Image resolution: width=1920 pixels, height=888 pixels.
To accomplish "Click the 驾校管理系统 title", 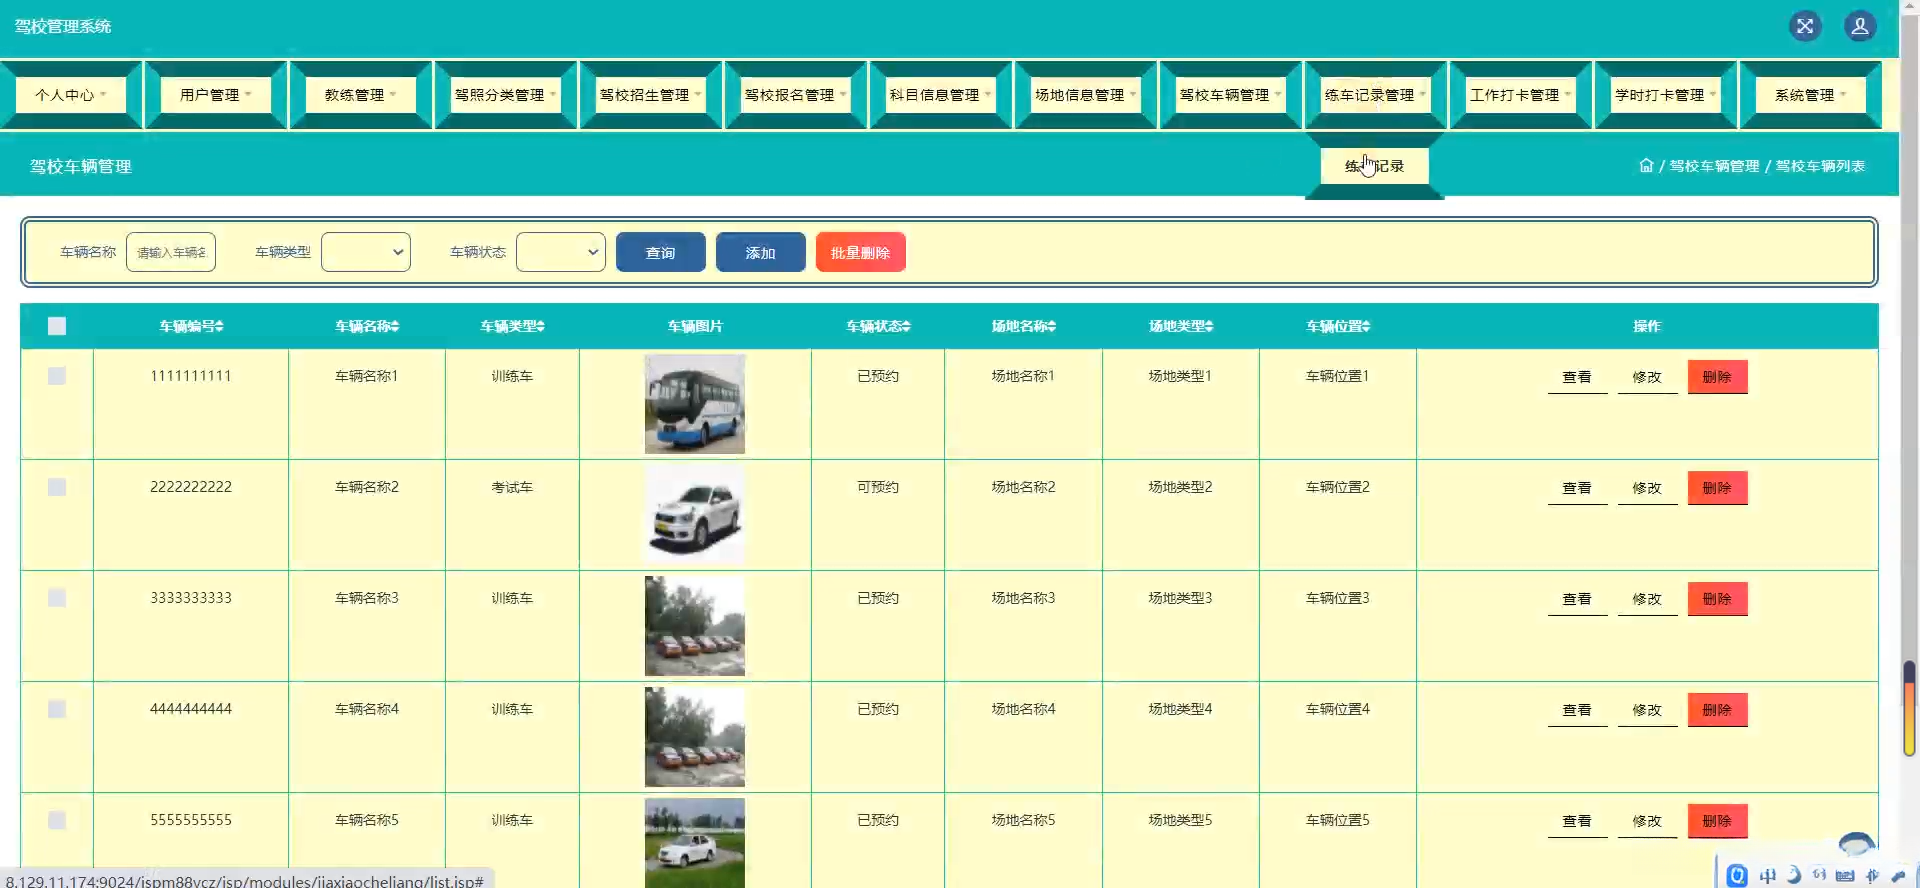I will click(x=63, y=26).
